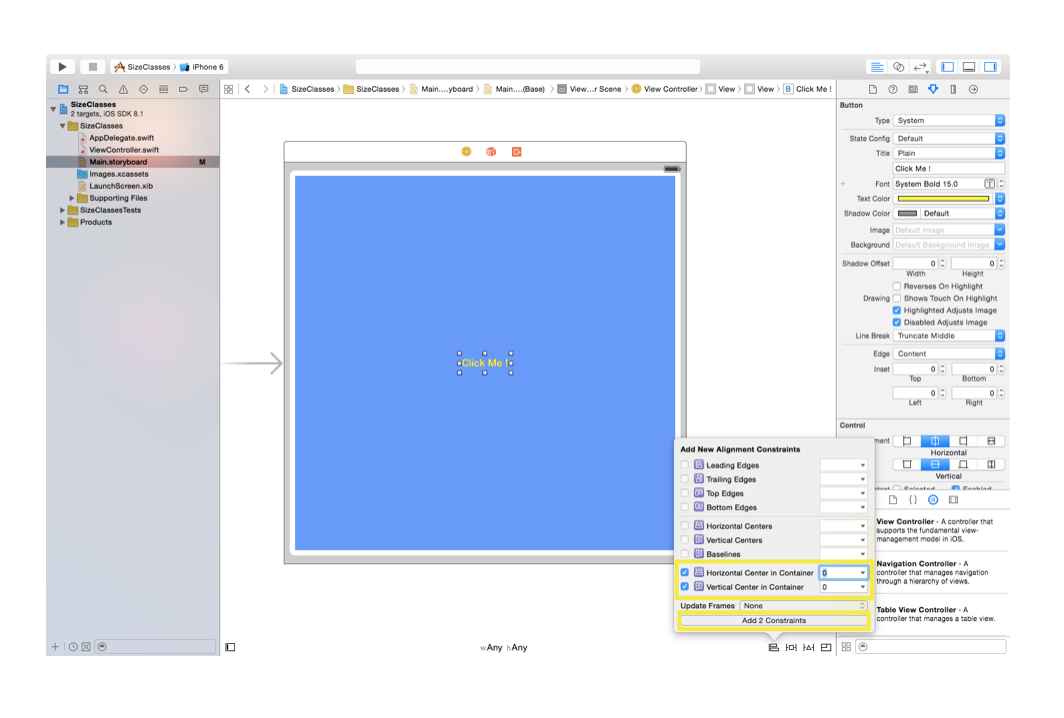Open the Font picker T icon

[x=989, y=184]
